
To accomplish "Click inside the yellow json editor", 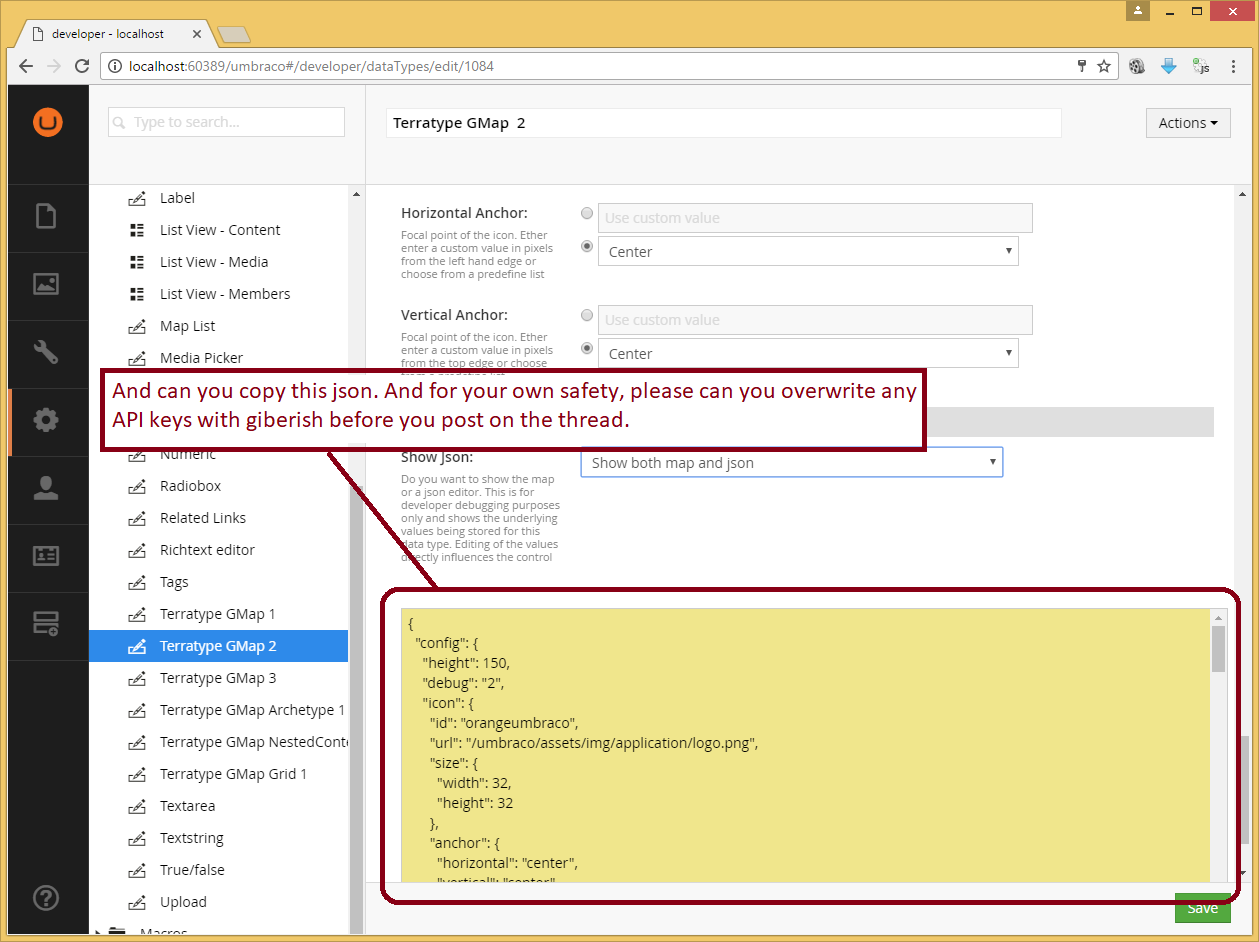I will pyautogui.click(x=805, y=745).
